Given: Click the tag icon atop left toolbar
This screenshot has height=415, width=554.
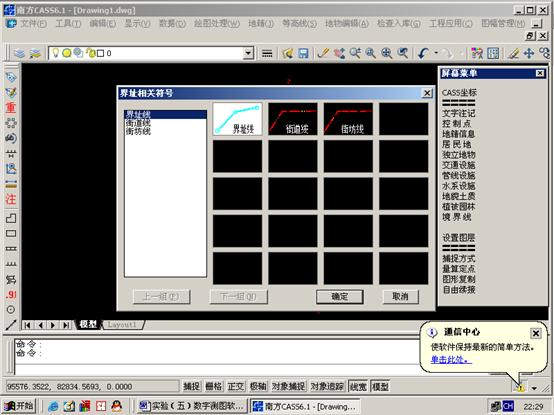Looking at the screenshot, I should [x=11, y=77].
